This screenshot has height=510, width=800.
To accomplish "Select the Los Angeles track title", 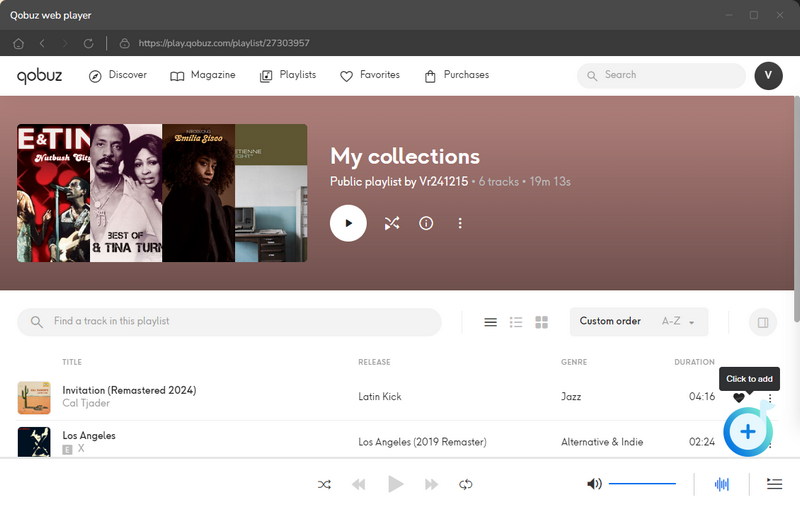I will point(89,436).
